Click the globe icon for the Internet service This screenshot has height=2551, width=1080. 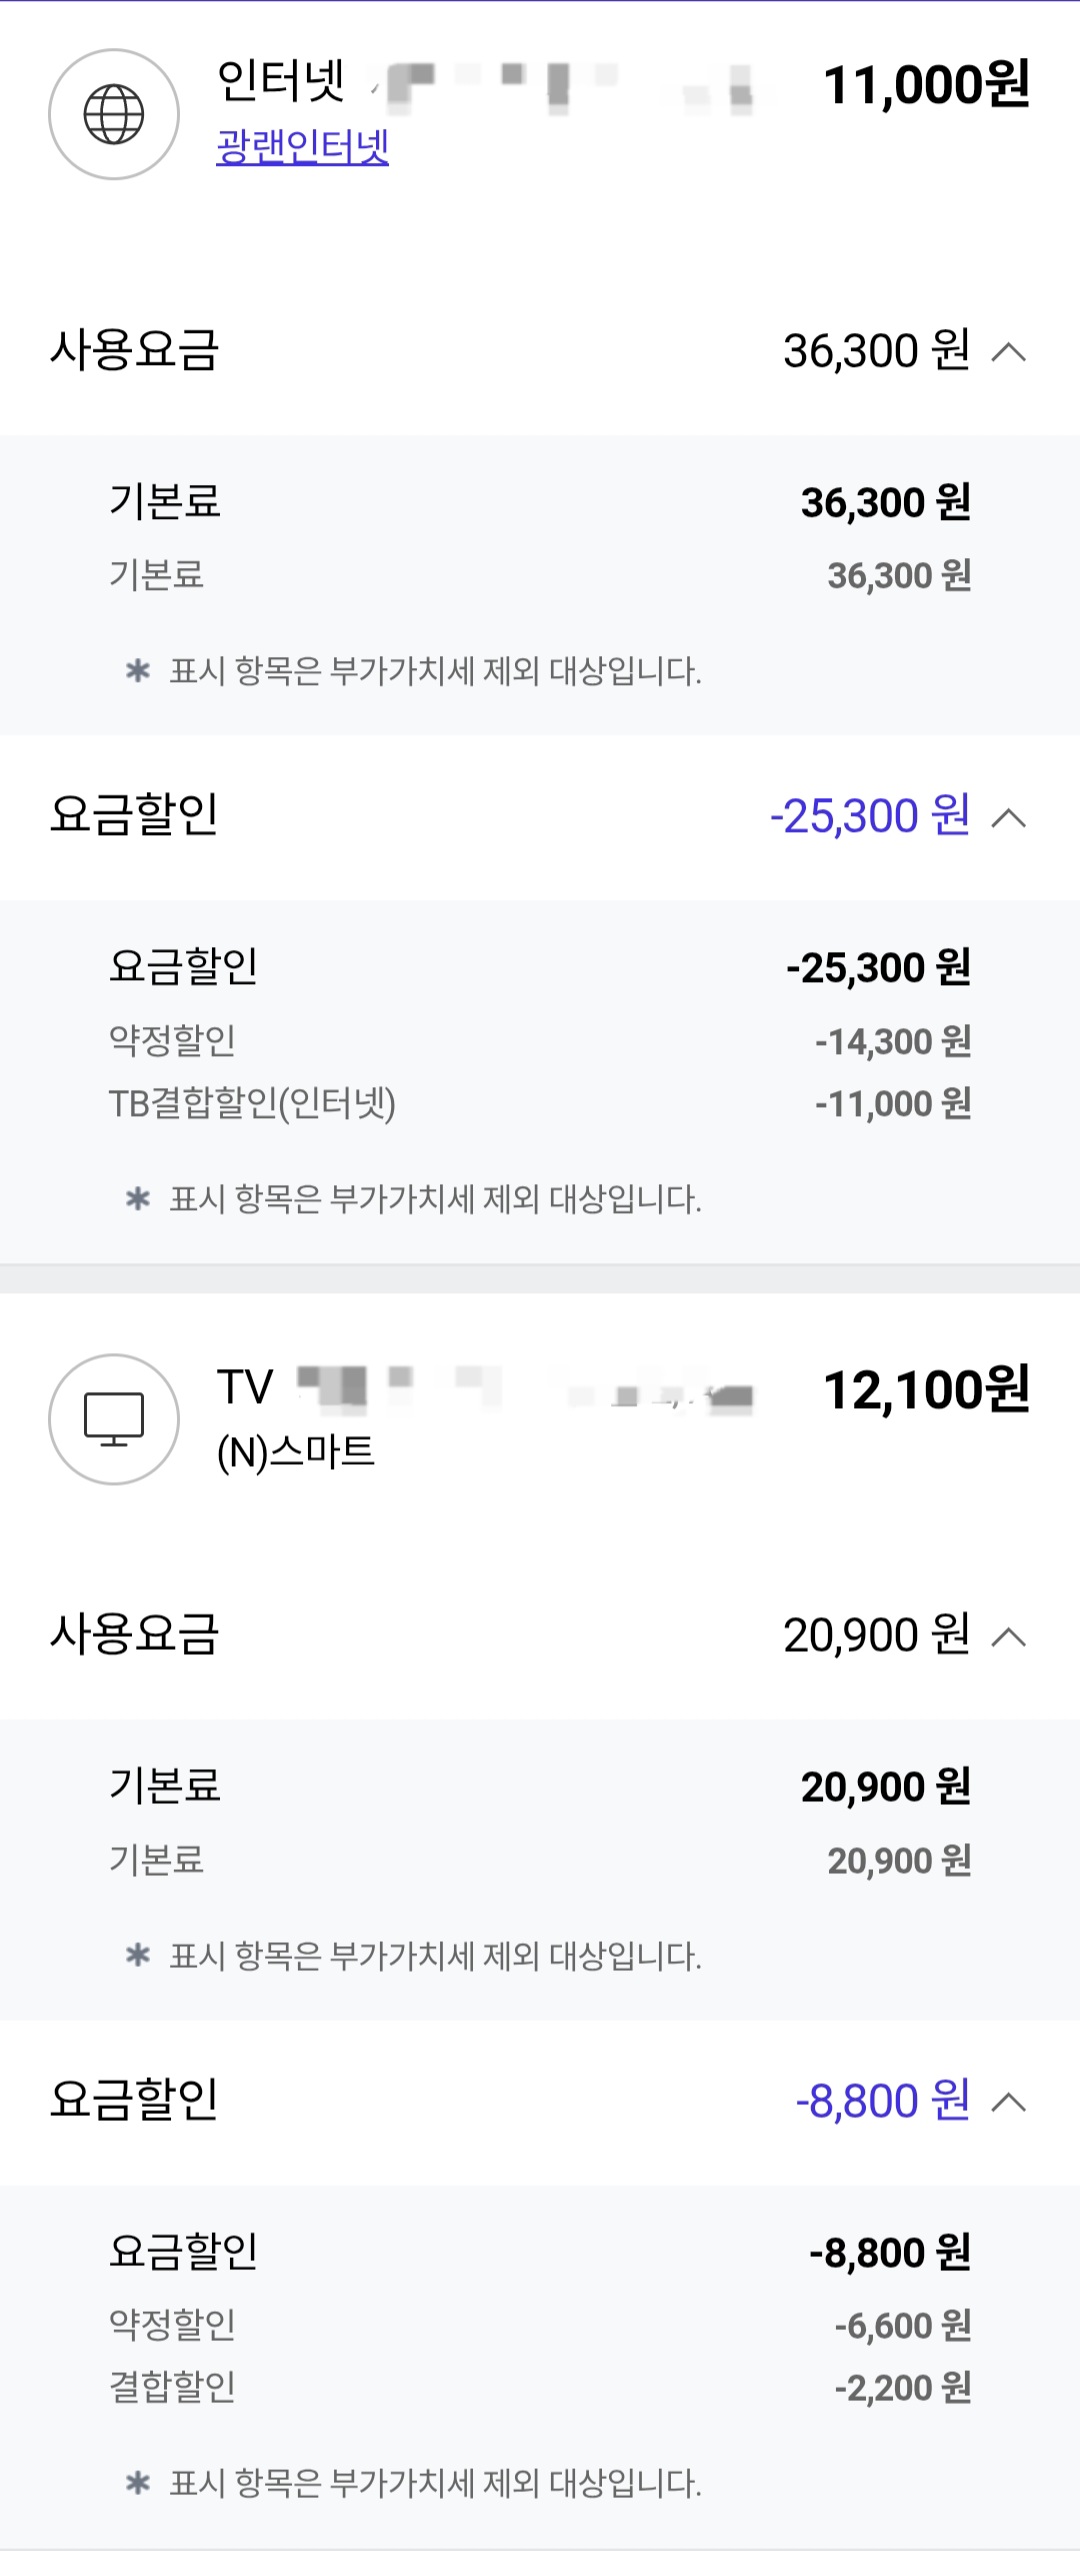coord(114,115)
